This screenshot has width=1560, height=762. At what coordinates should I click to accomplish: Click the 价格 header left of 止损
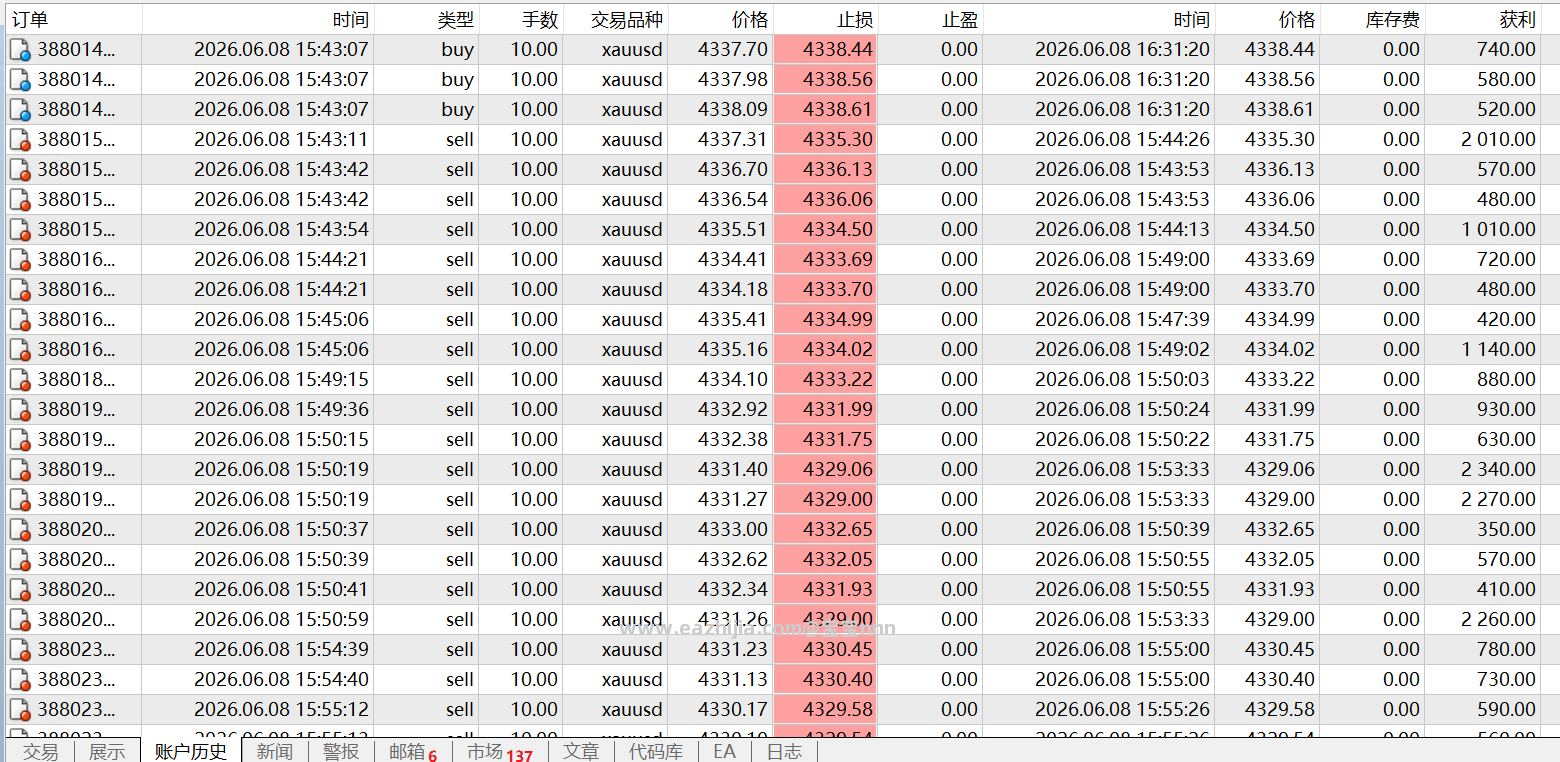pos(720,19)
